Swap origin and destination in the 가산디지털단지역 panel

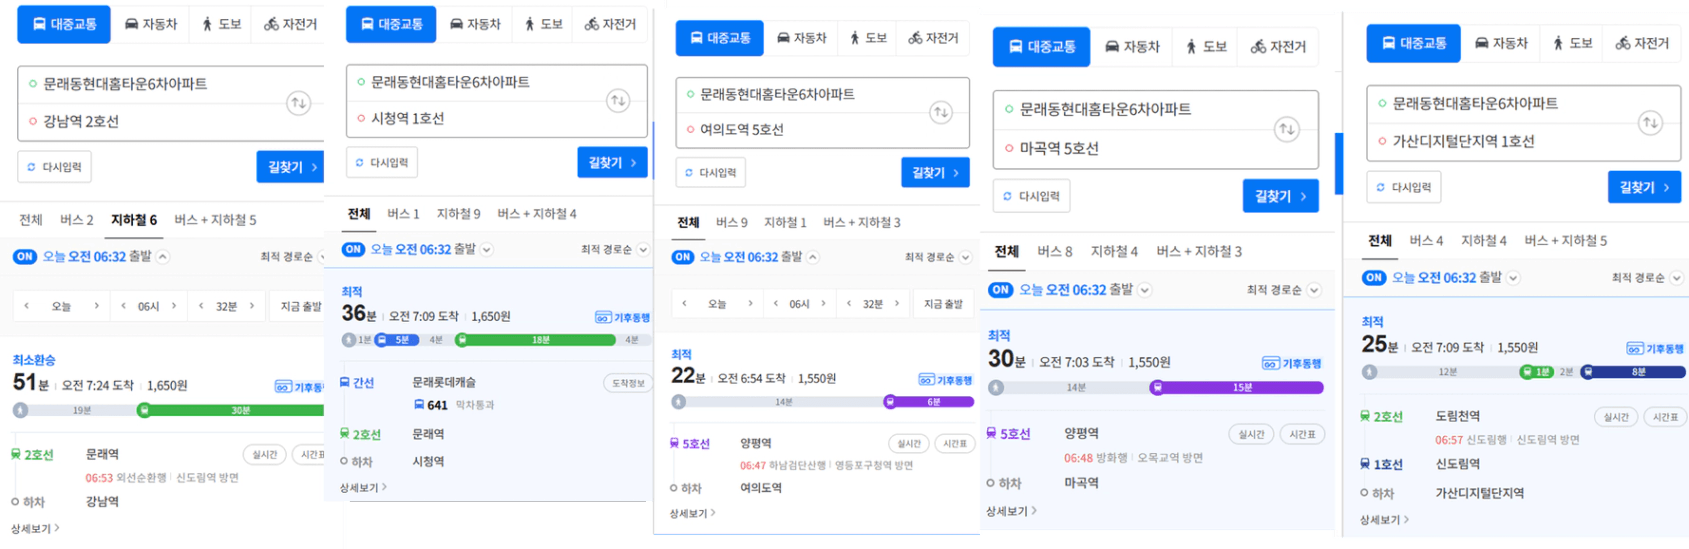(x=1650, y=123)
